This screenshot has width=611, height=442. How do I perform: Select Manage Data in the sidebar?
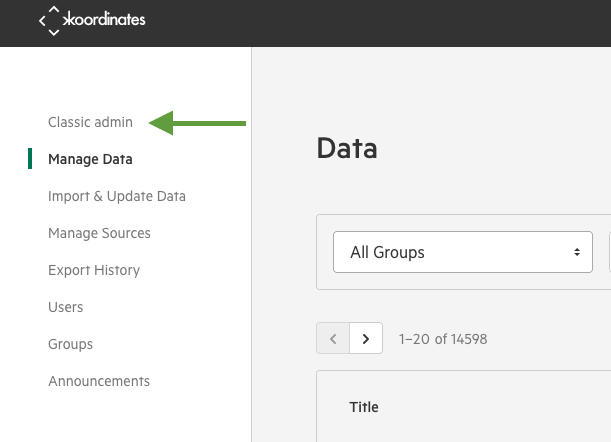click(x=90, y=159)
